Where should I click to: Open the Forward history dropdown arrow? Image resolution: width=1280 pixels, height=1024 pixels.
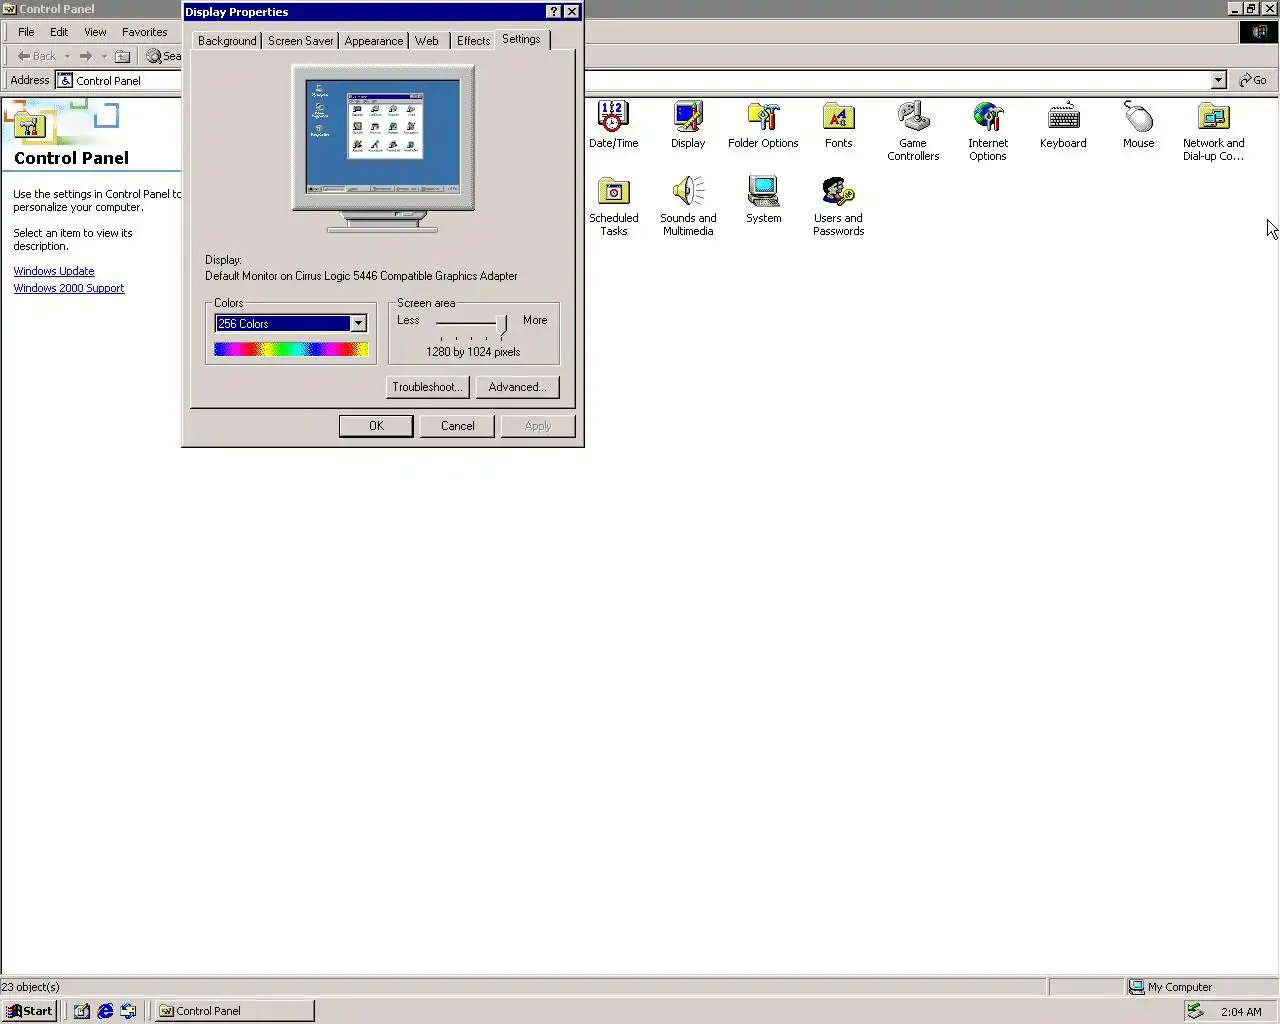104,56
